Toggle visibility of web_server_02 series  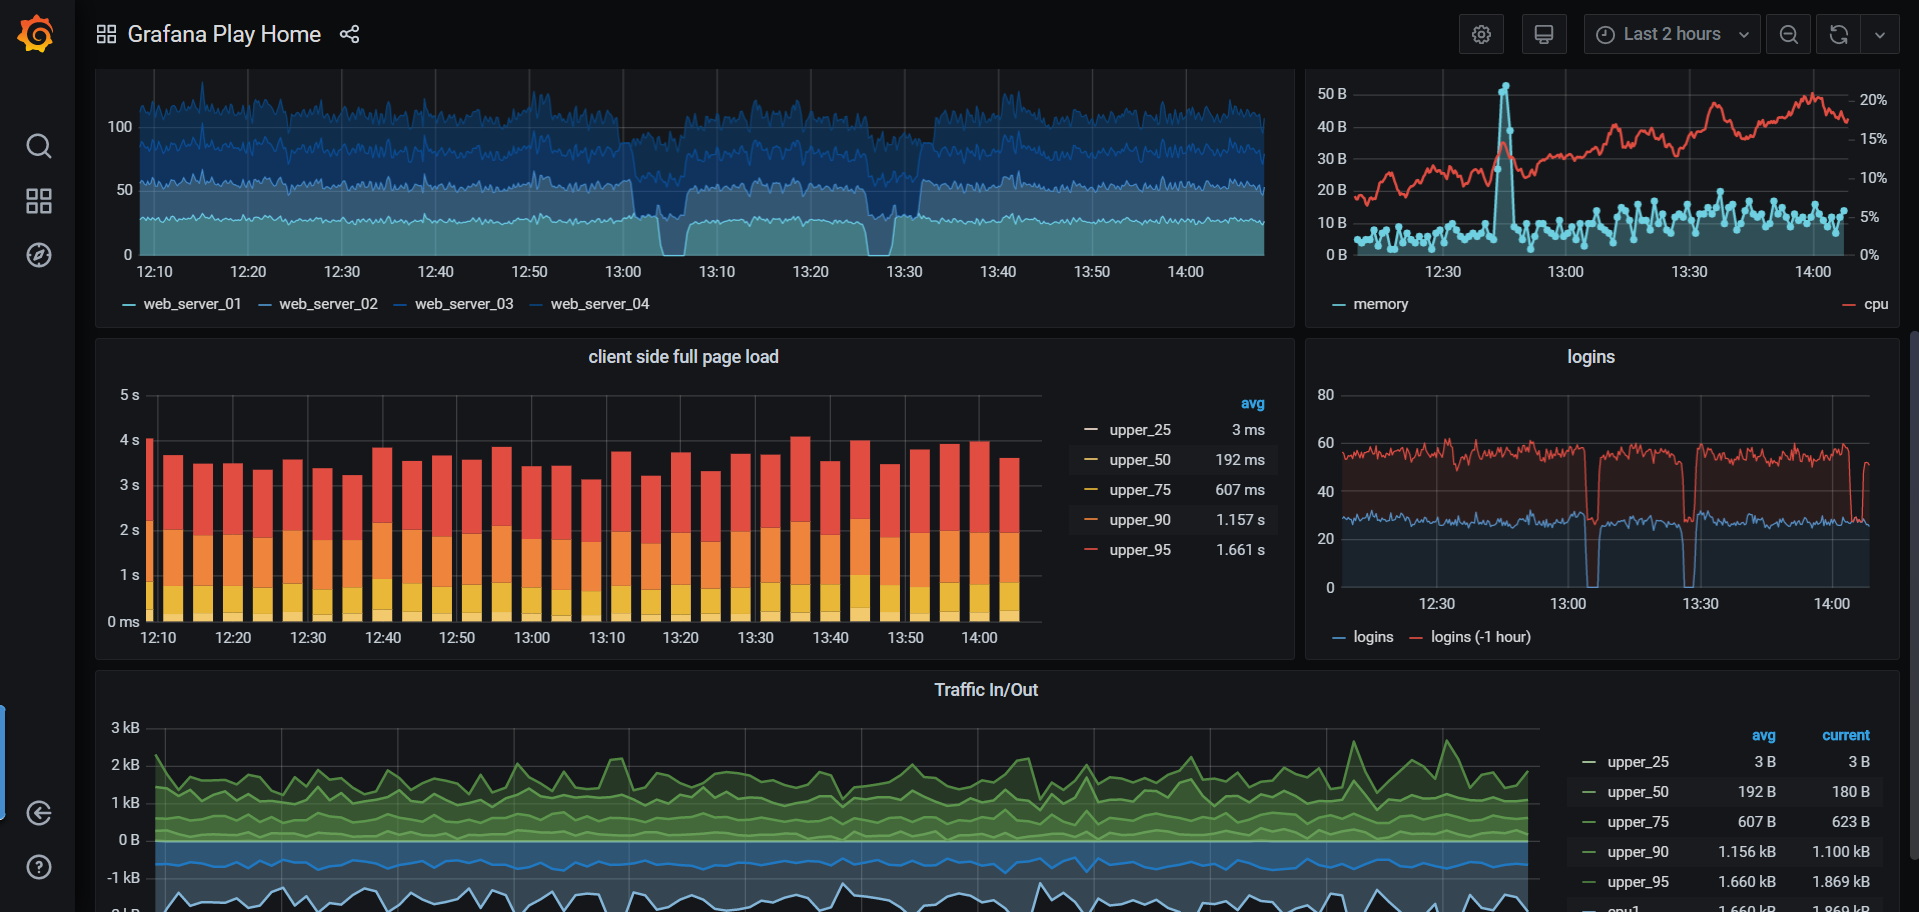point(328,303)
